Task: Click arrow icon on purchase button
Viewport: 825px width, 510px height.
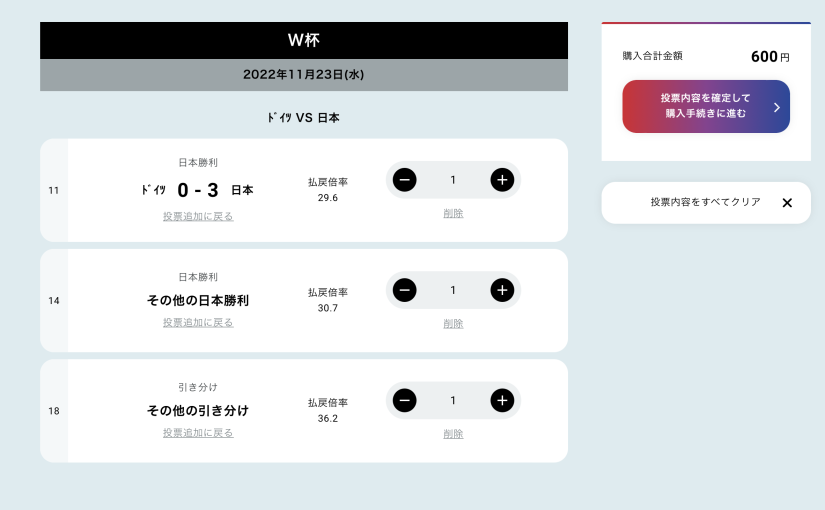Action: coord(776,107)
